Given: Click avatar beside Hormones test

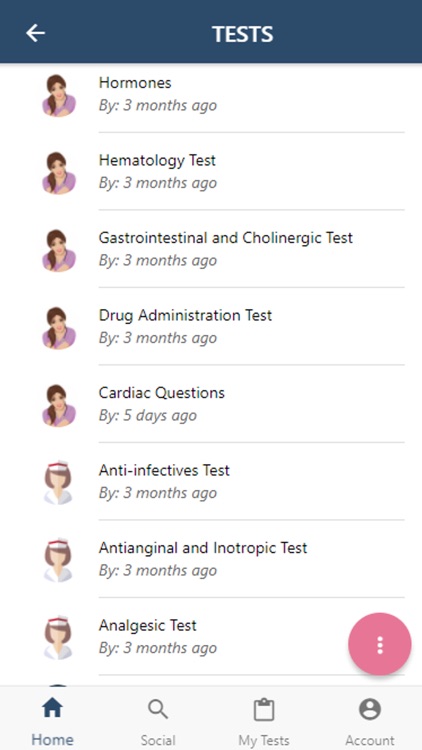Looking at the screenshot, I should [59, 95].
